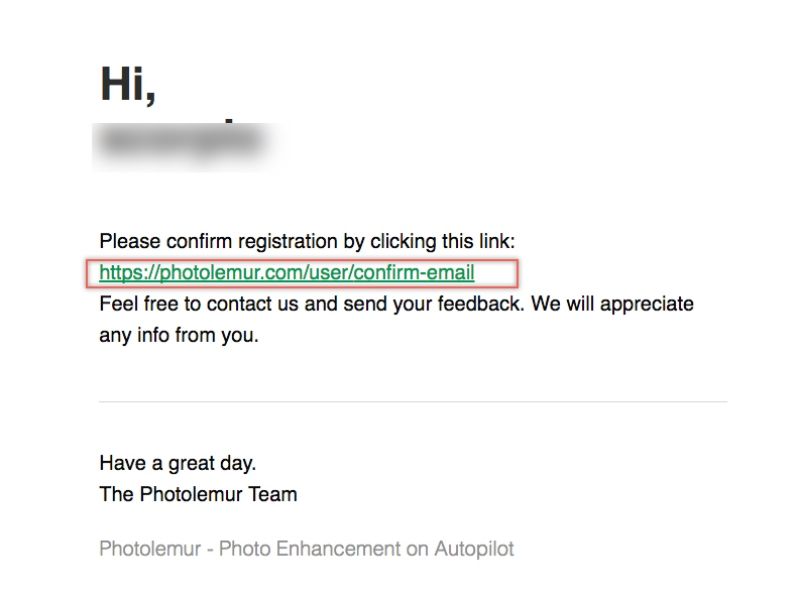Click the gray Photolemur footer tagline
The height and width of the screenshot is (600, 800).
click(306, 548)
